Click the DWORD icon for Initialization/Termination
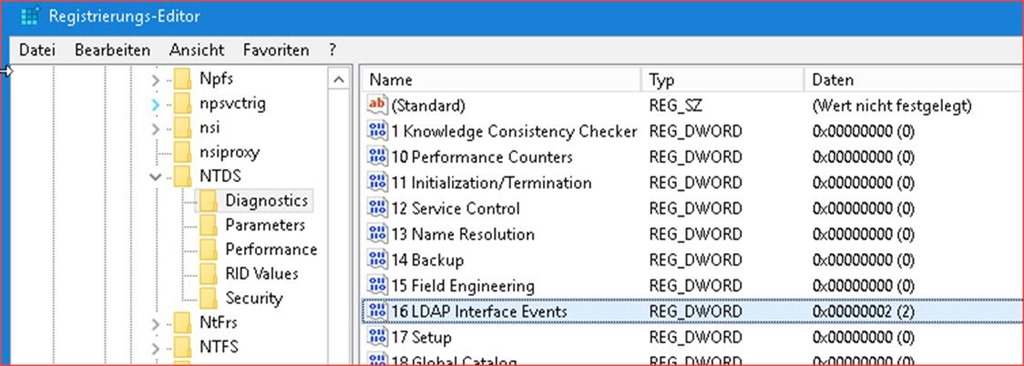 (377, 183)
